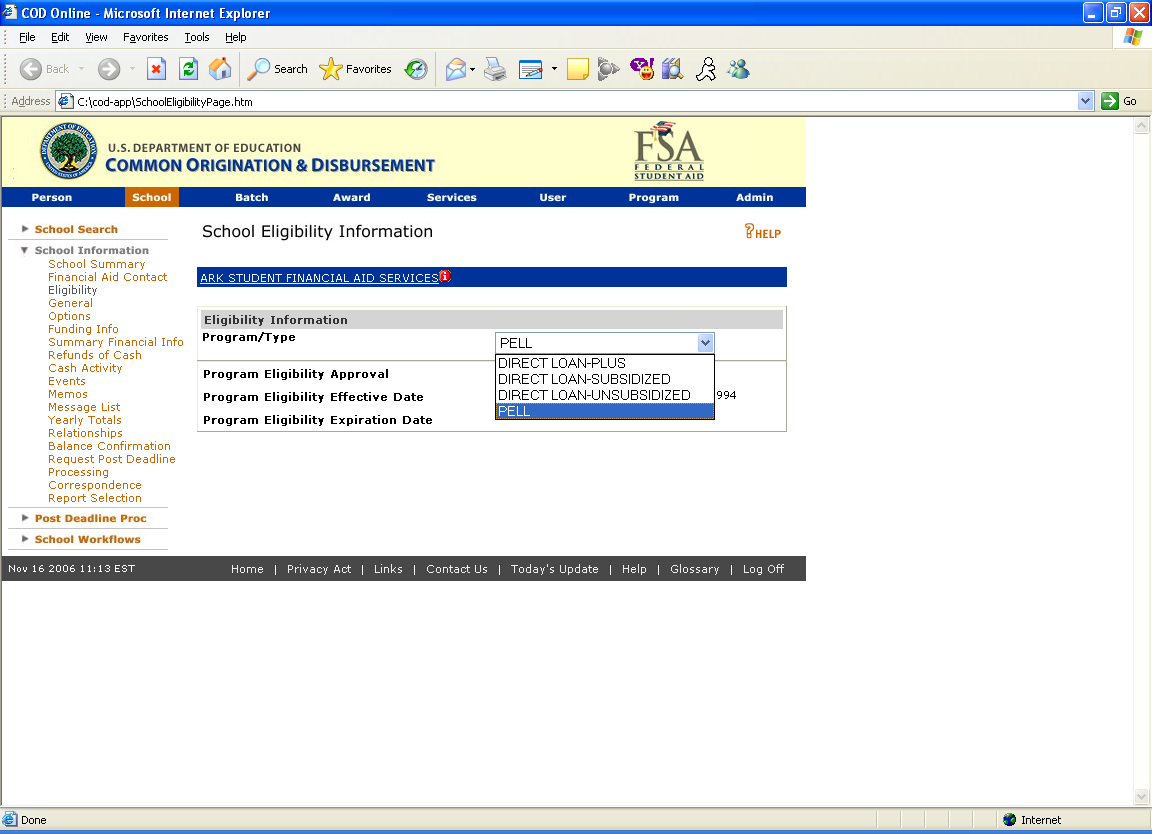Go to Home page icon
This screenshot has height=834, width=1152.
point(220,69)
